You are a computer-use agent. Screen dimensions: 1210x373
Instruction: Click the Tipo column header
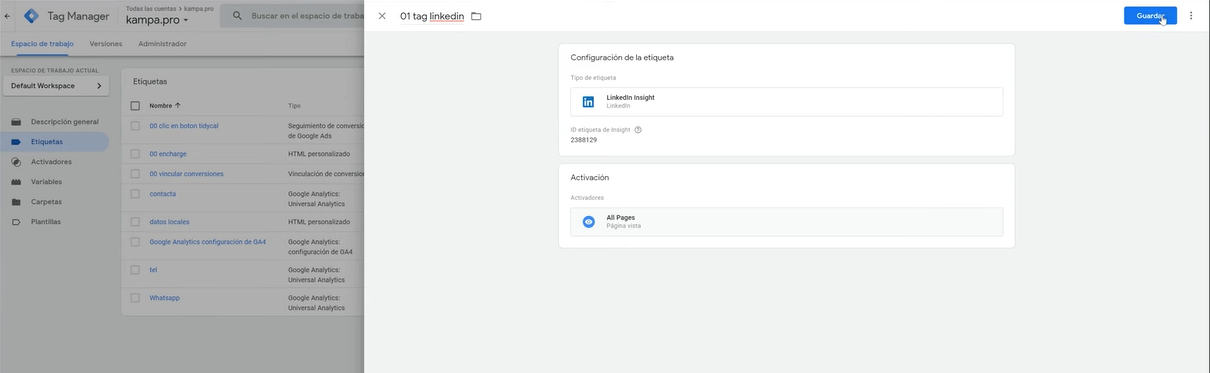[294, 105]
